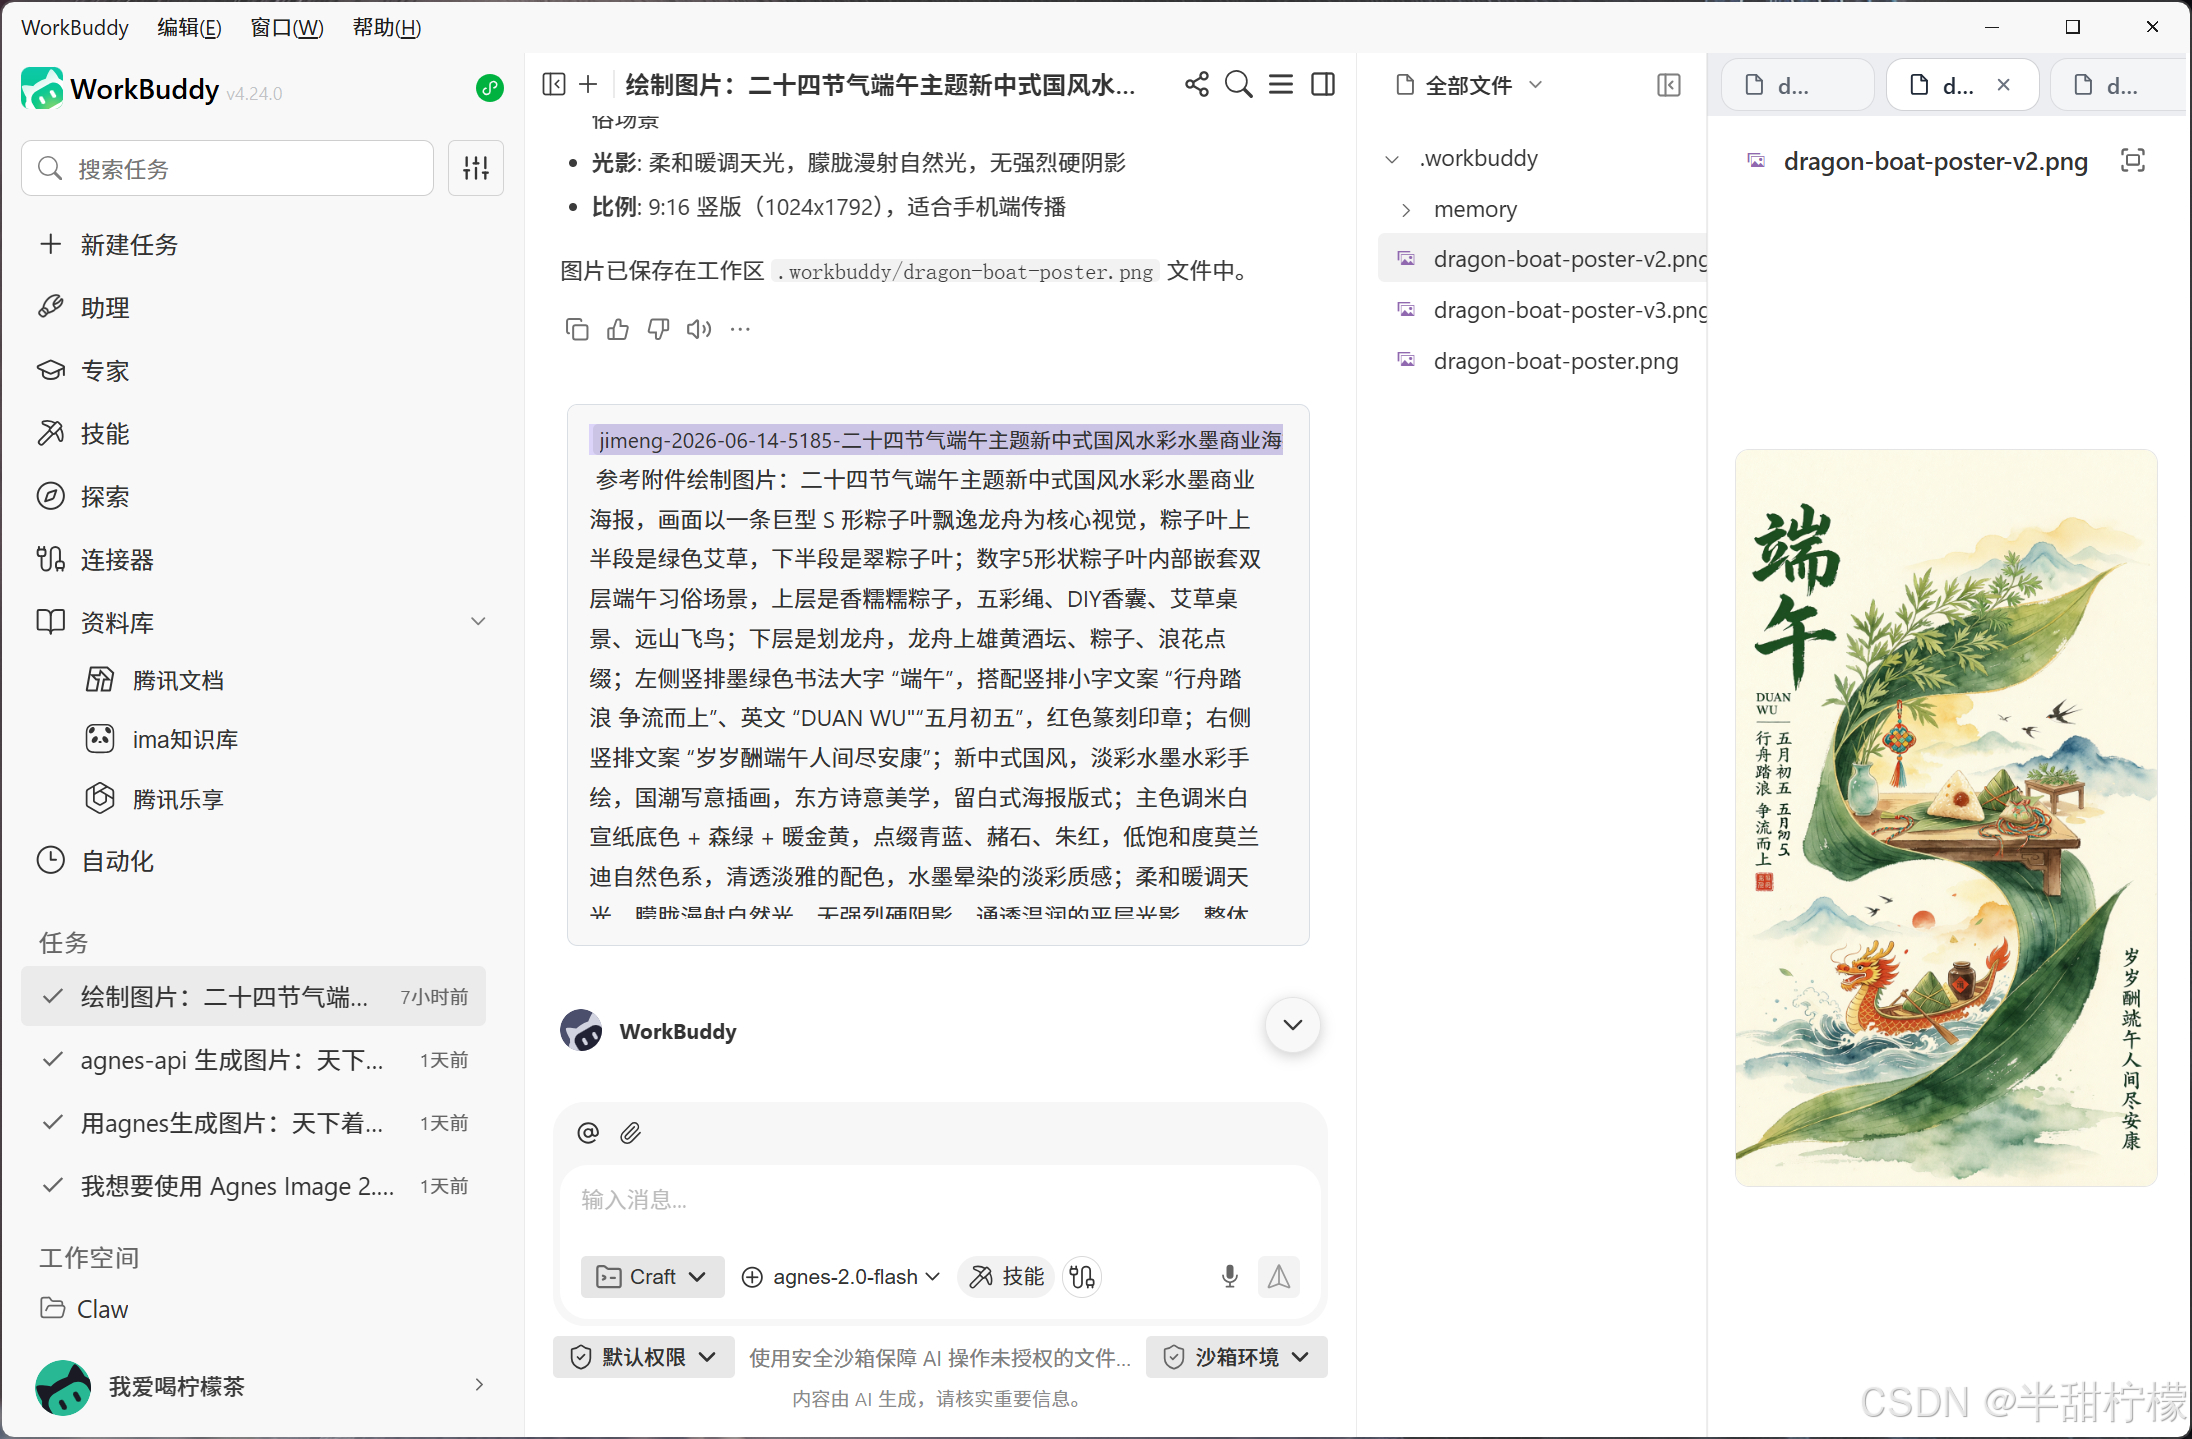Screen dimensions: 2192x1439
Task: Click the green link status icon beside WorkBuddy logo
Action: click(x=489, y=88)
